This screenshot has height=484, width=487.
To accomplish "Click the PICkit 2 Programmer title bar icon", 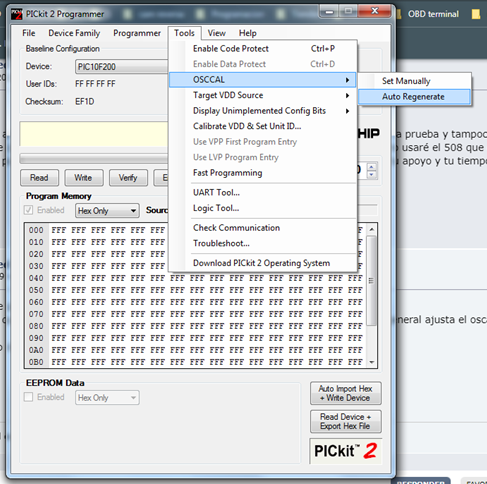I will tap(16, 14).
